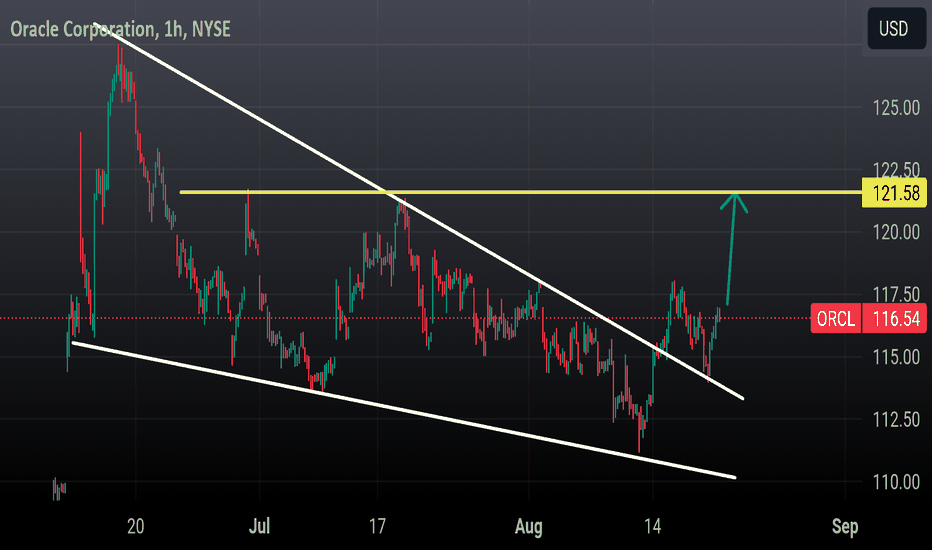Click the yellow 121.58 price label

pos(894,193)
